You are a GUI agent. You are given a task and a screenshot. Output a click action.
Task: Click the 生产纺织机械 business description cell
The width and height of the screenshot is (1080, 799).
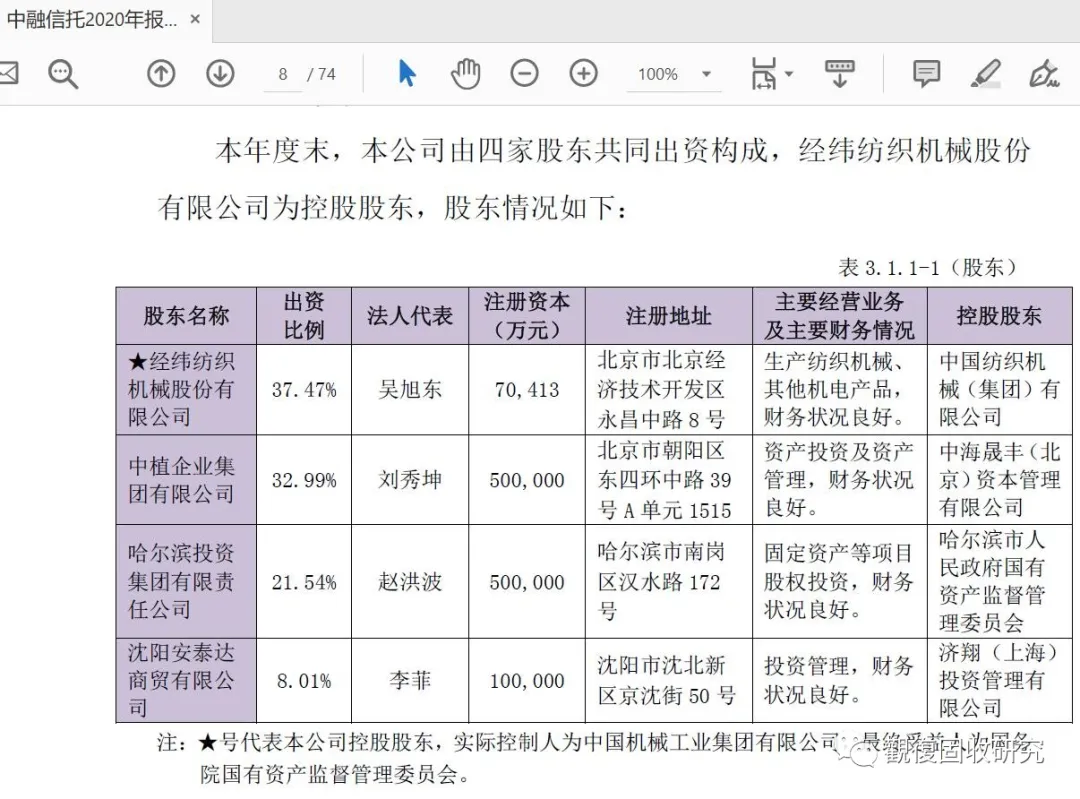tap(840, 389)
